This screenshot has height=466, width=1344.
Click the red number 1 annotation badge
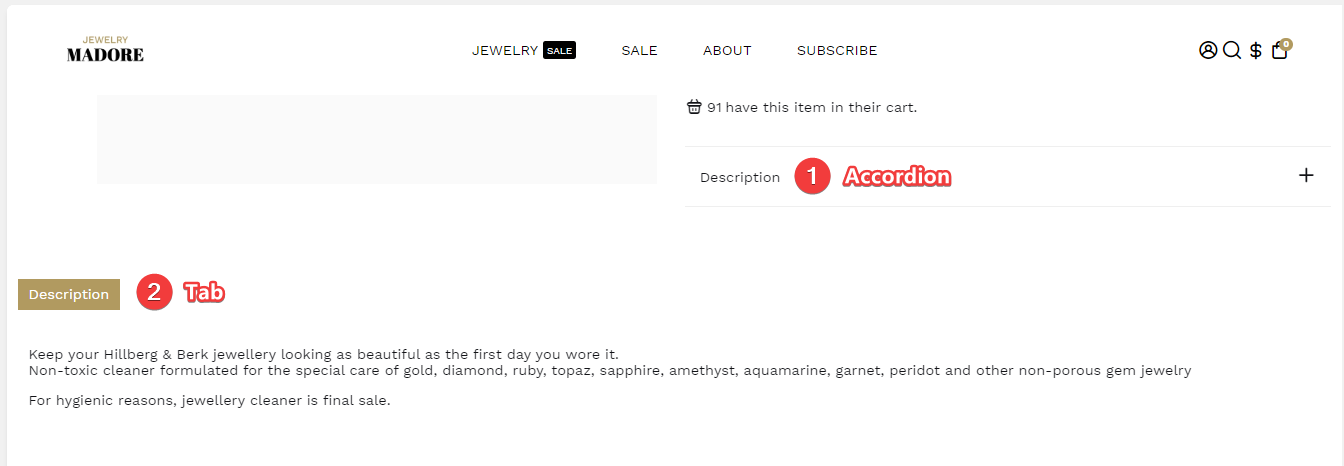[812, 177]
